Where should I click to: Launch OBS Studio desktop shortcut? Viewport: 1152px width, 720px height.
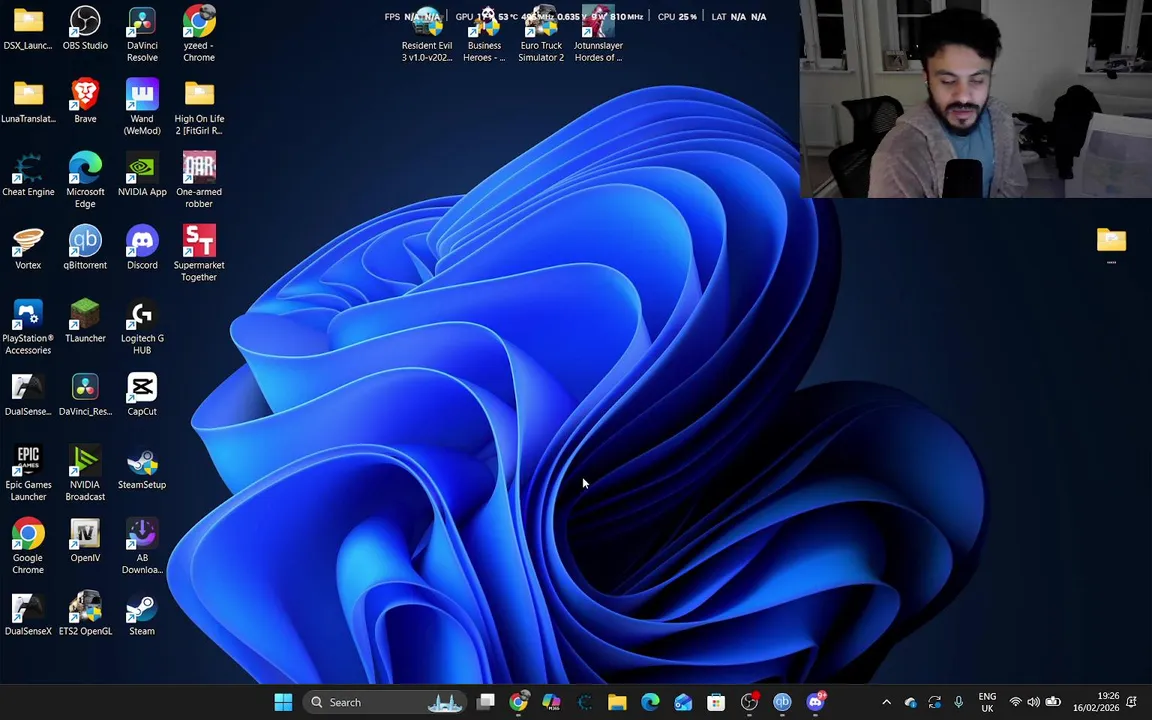tap(85, 28)
